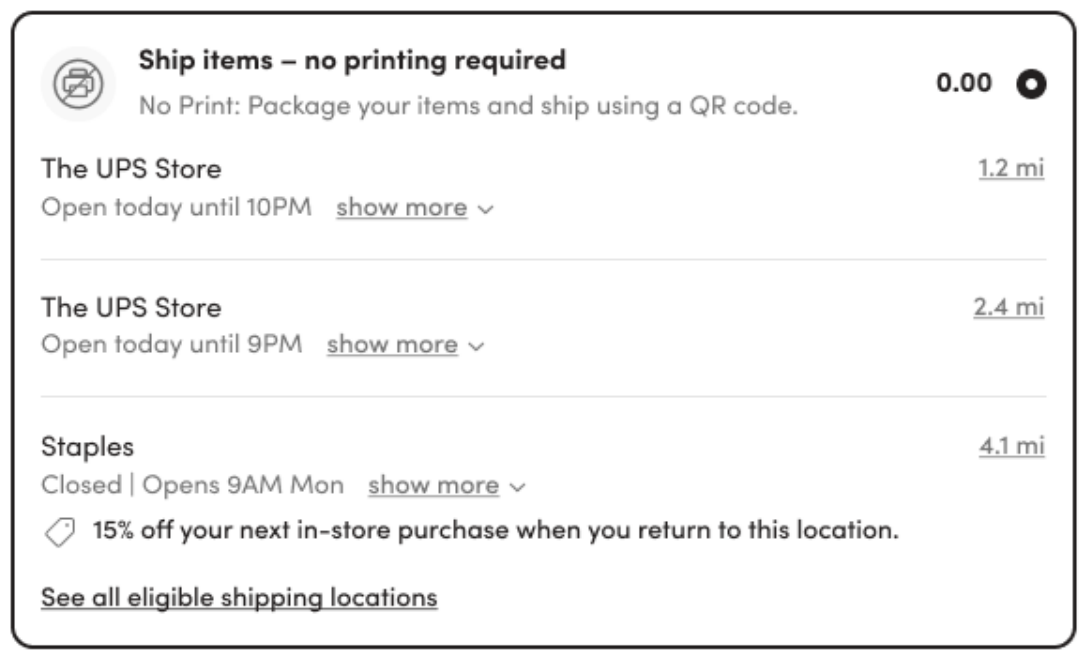
Task: Click the Staples location name
Action: [x=87, y=447]
